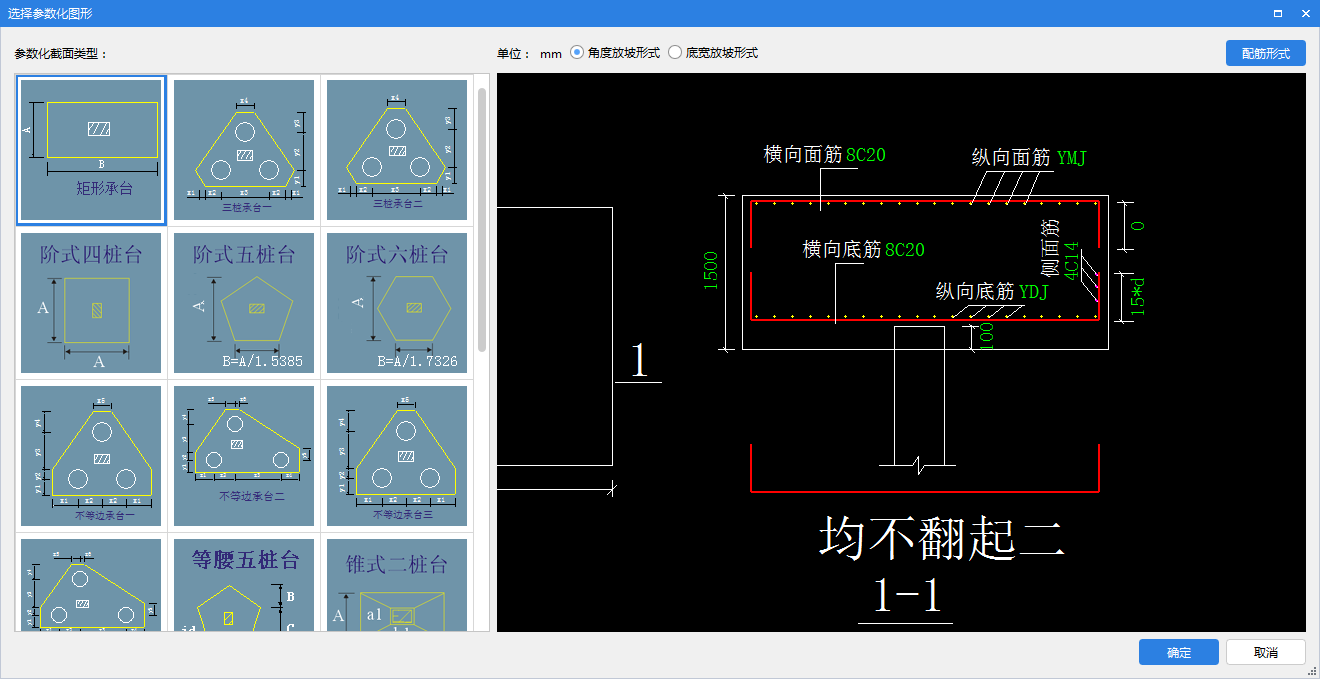Viewport: 1320px width, 679px height.
Task: Edit the 侧面筋 4C14 value
Action: 1071,260
